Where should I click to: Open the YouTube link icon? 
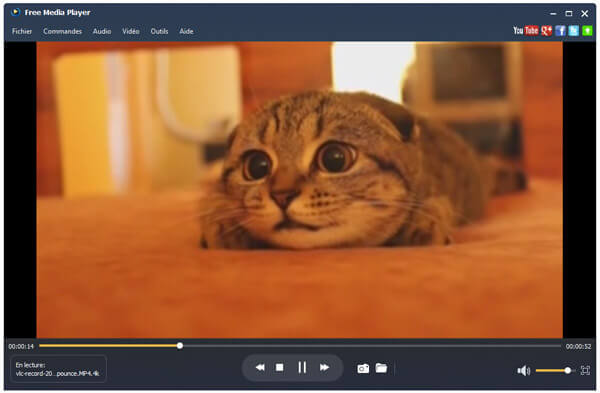point(525,31)
